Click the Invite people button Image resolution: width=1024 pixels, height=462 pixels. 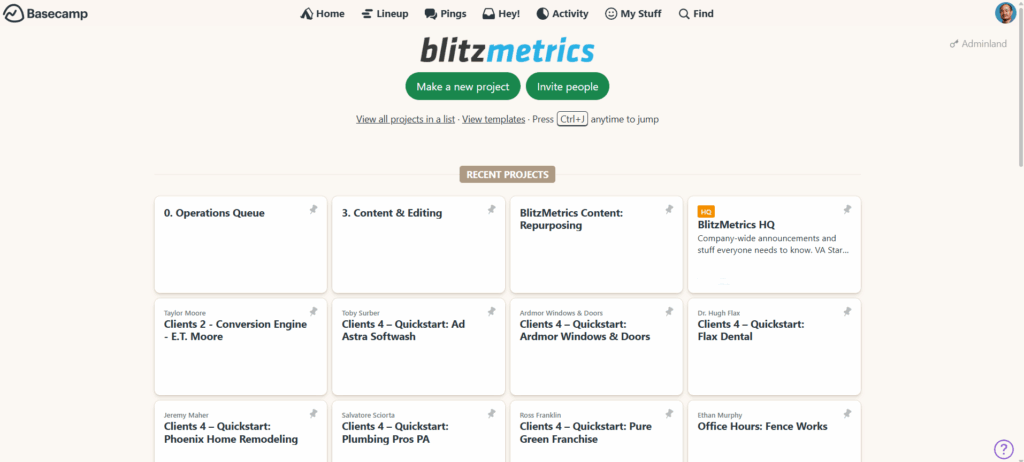coord(567,87)
